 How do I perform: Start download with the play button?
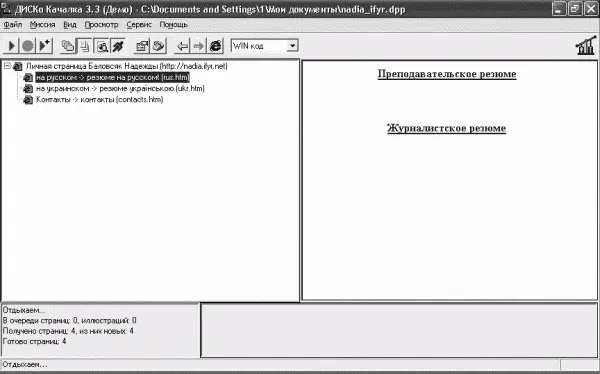11,46
